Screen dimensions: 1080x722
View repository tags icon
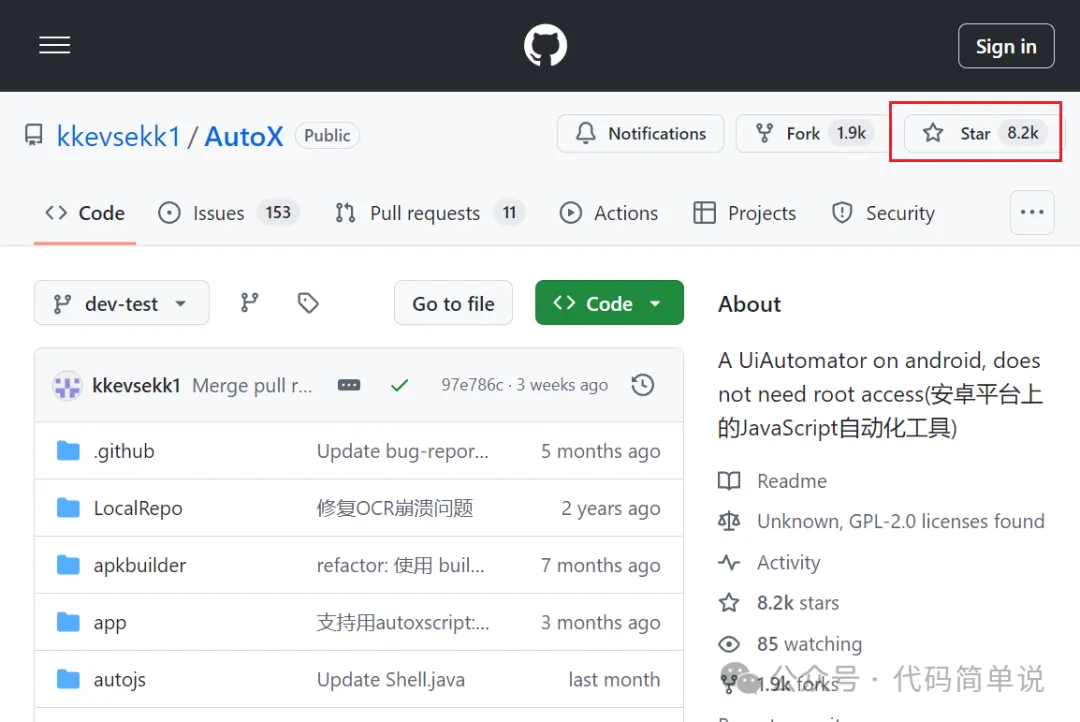pos(308,302)
